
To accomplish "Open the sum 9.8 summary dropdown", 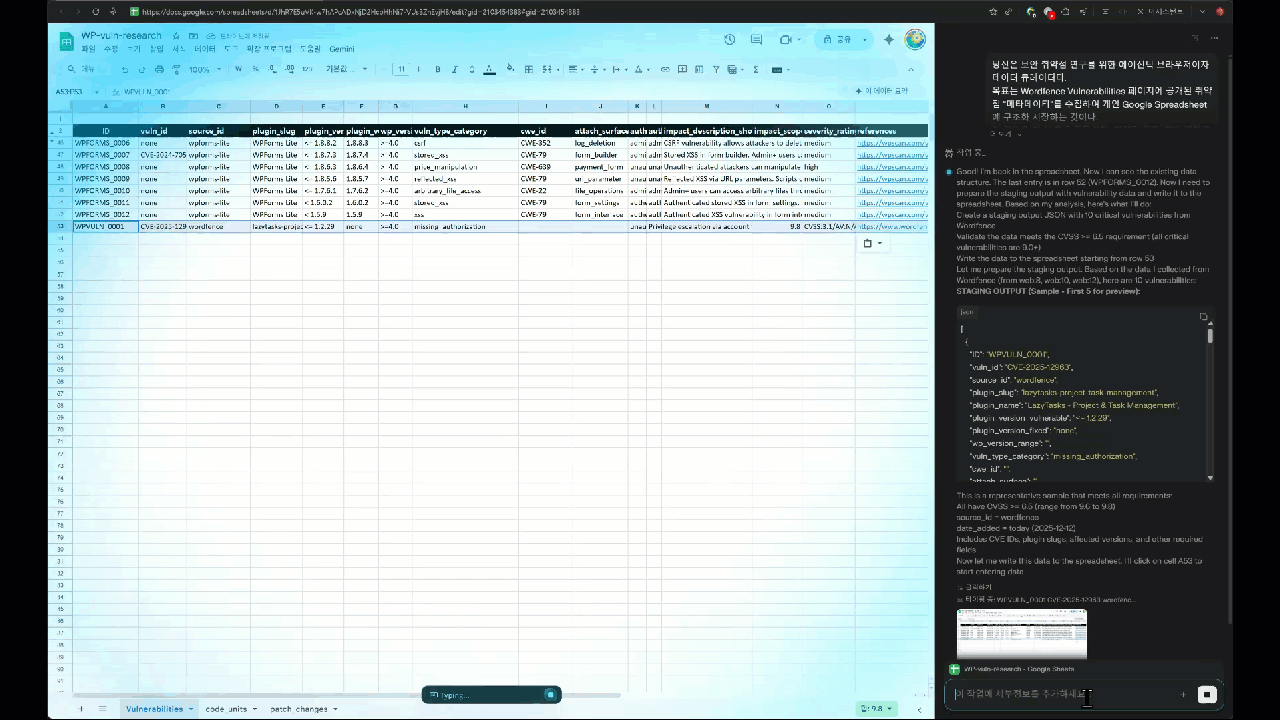I will [878, 708].
